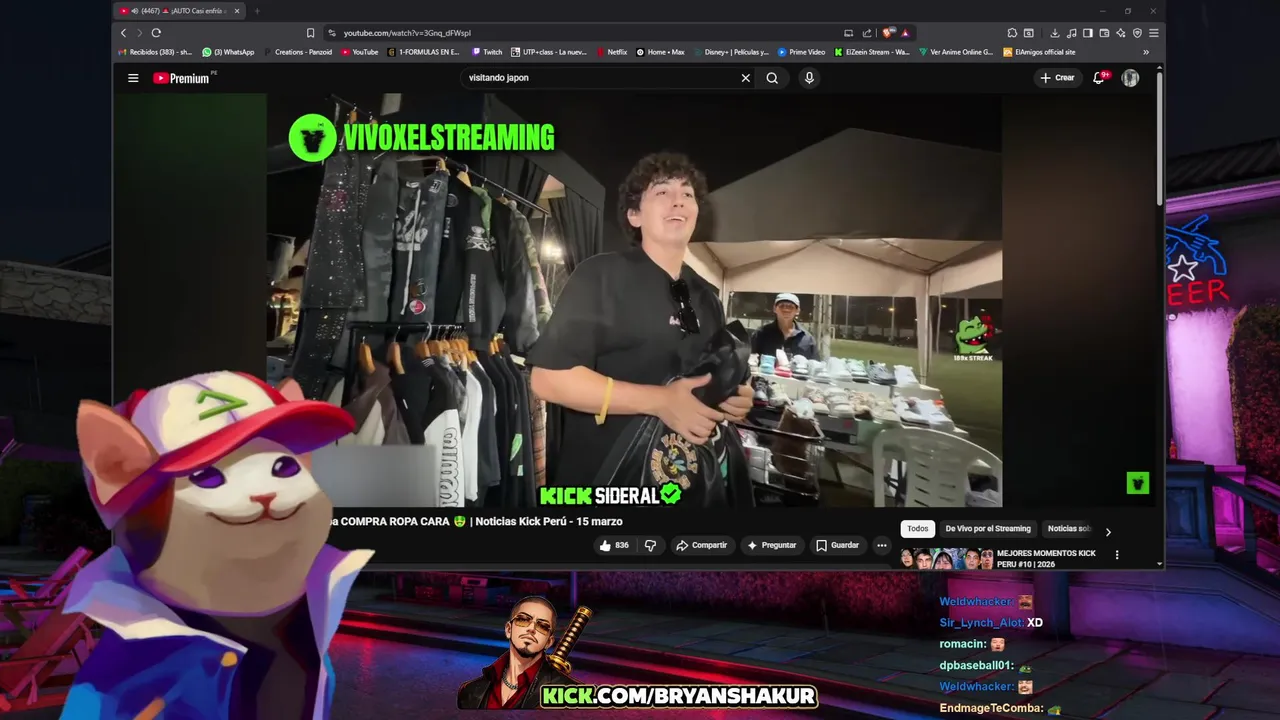The height and width of the screenshot is (720, 1280).
Task: Click the green channel watermark on the video corner
Action: [x=1138, y=483]
